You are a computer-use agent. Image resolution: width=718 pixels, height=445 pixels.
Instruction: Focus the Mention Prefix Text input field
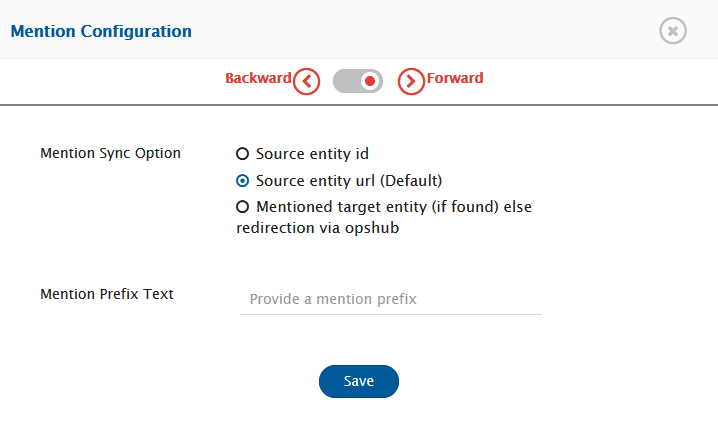click(390, 299)
